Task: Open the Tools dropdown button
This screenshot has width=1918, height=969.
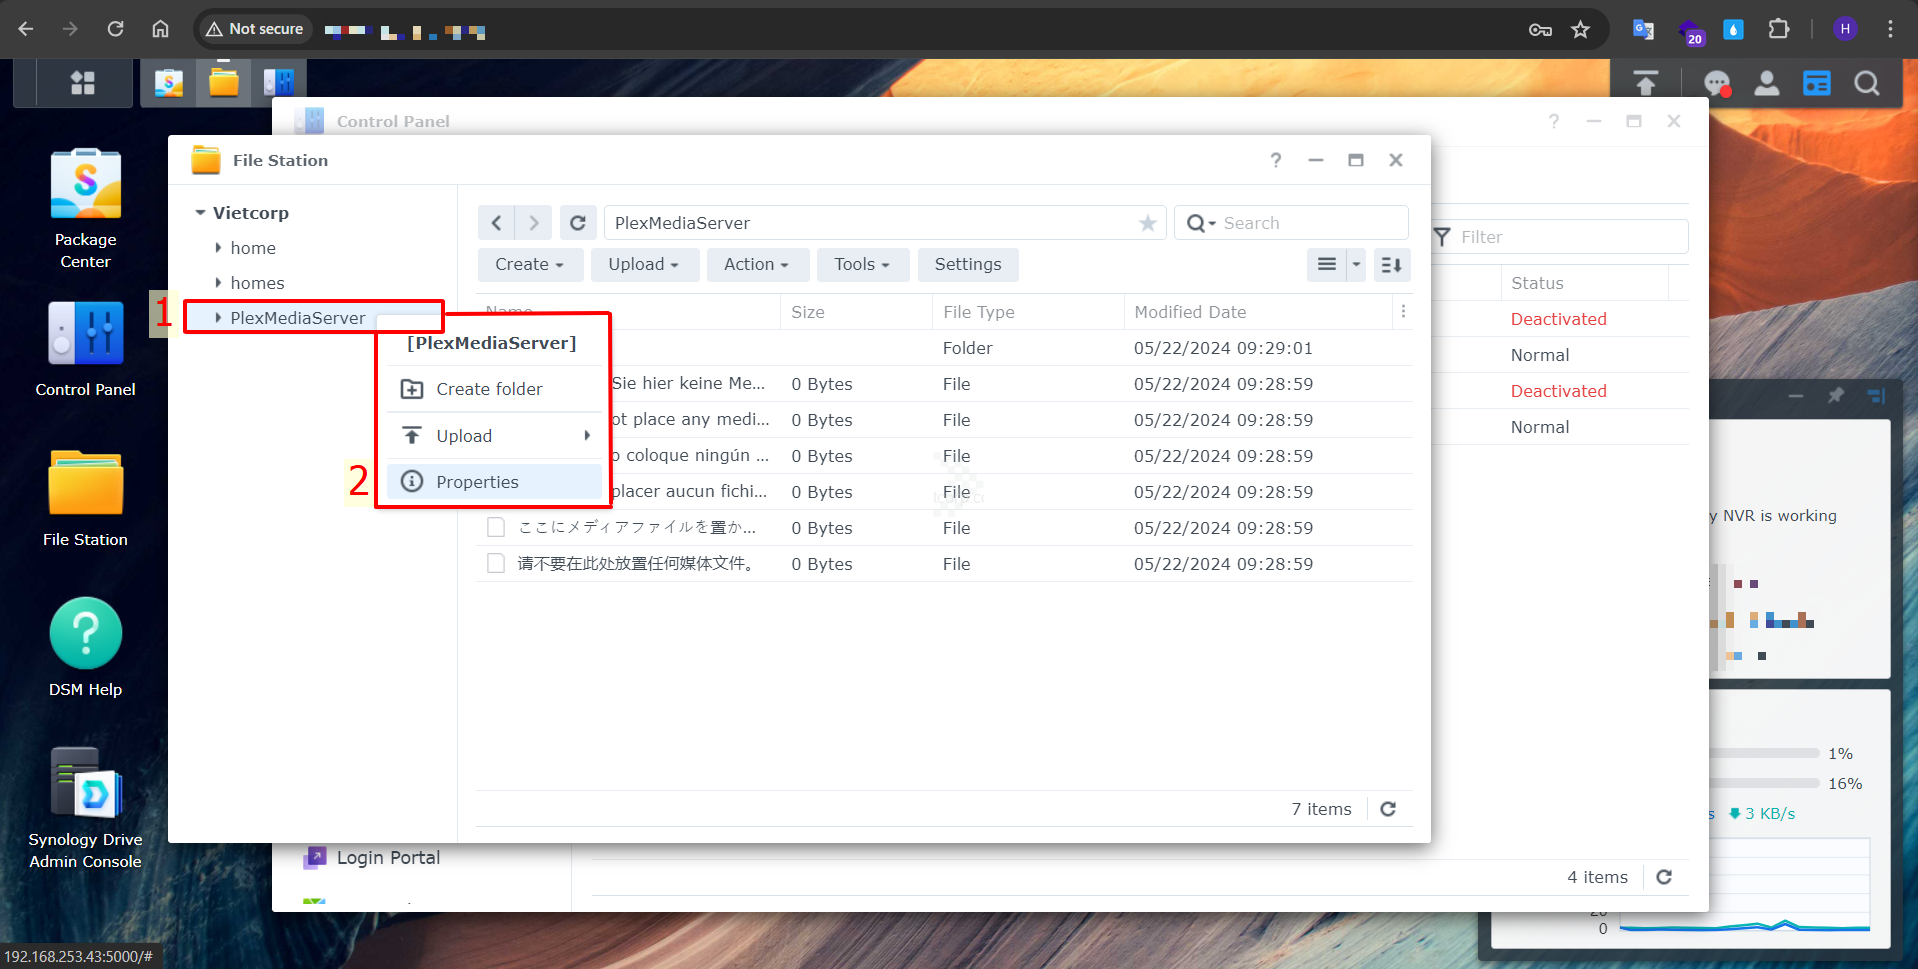Action: [x=862, y=265]
